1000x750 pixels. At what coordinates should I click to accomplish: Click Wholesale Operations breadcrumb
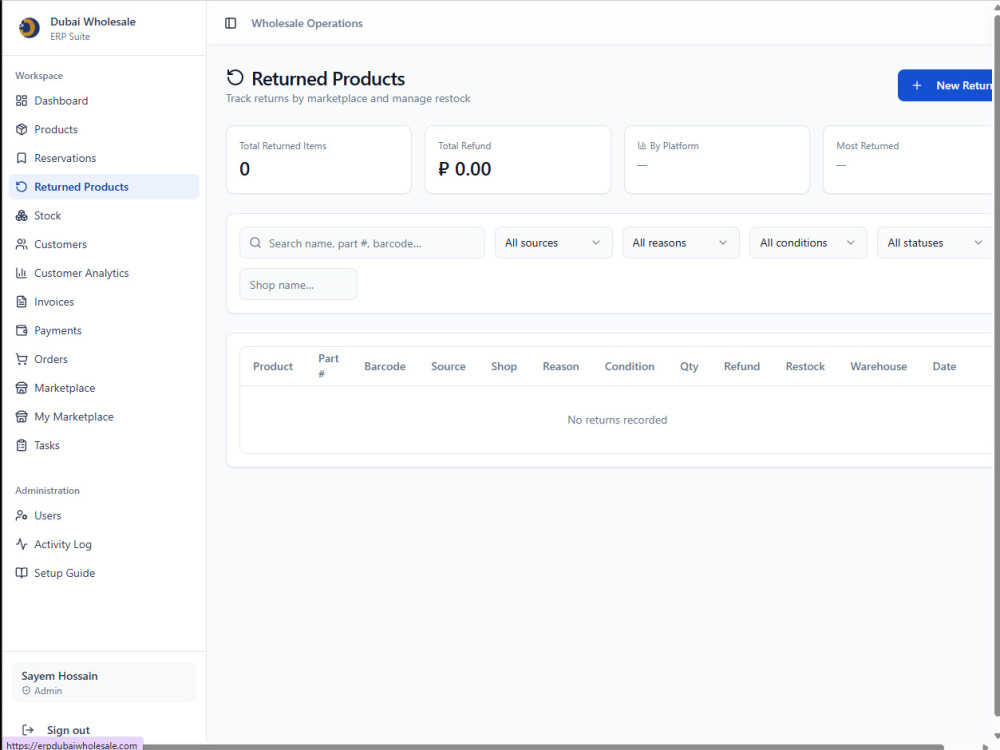point(307,23)
